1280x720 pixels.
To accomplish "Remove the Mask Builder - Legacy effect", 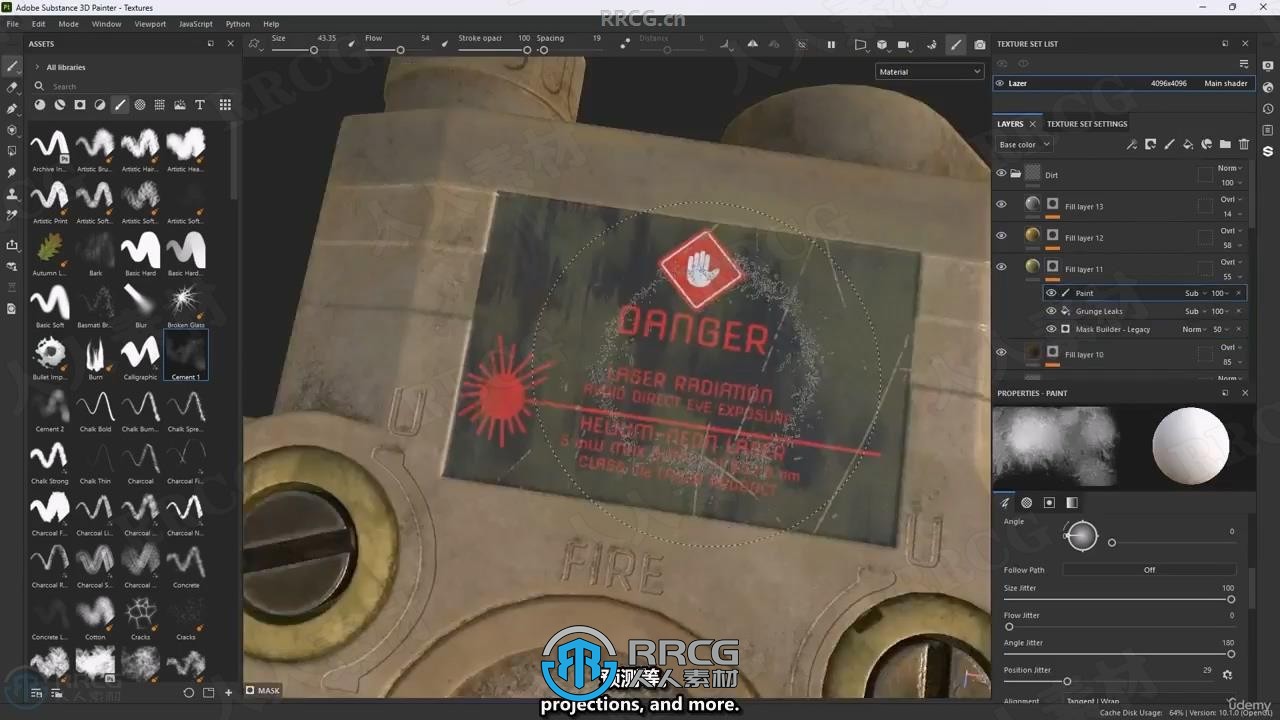I will [x=1239, y=329].
